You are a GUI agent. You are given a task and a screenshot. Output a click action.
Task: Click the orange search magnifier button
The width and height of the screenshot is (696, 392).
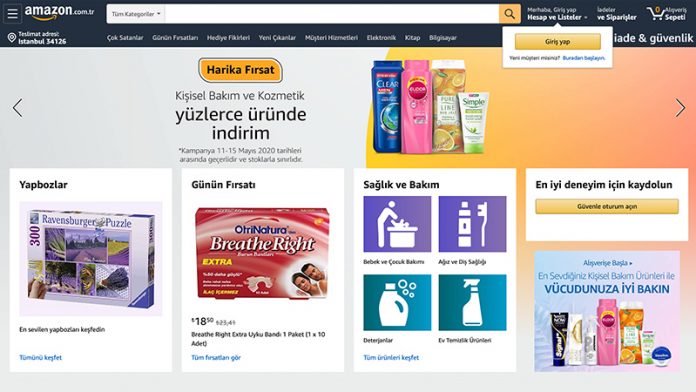(510, 14)
